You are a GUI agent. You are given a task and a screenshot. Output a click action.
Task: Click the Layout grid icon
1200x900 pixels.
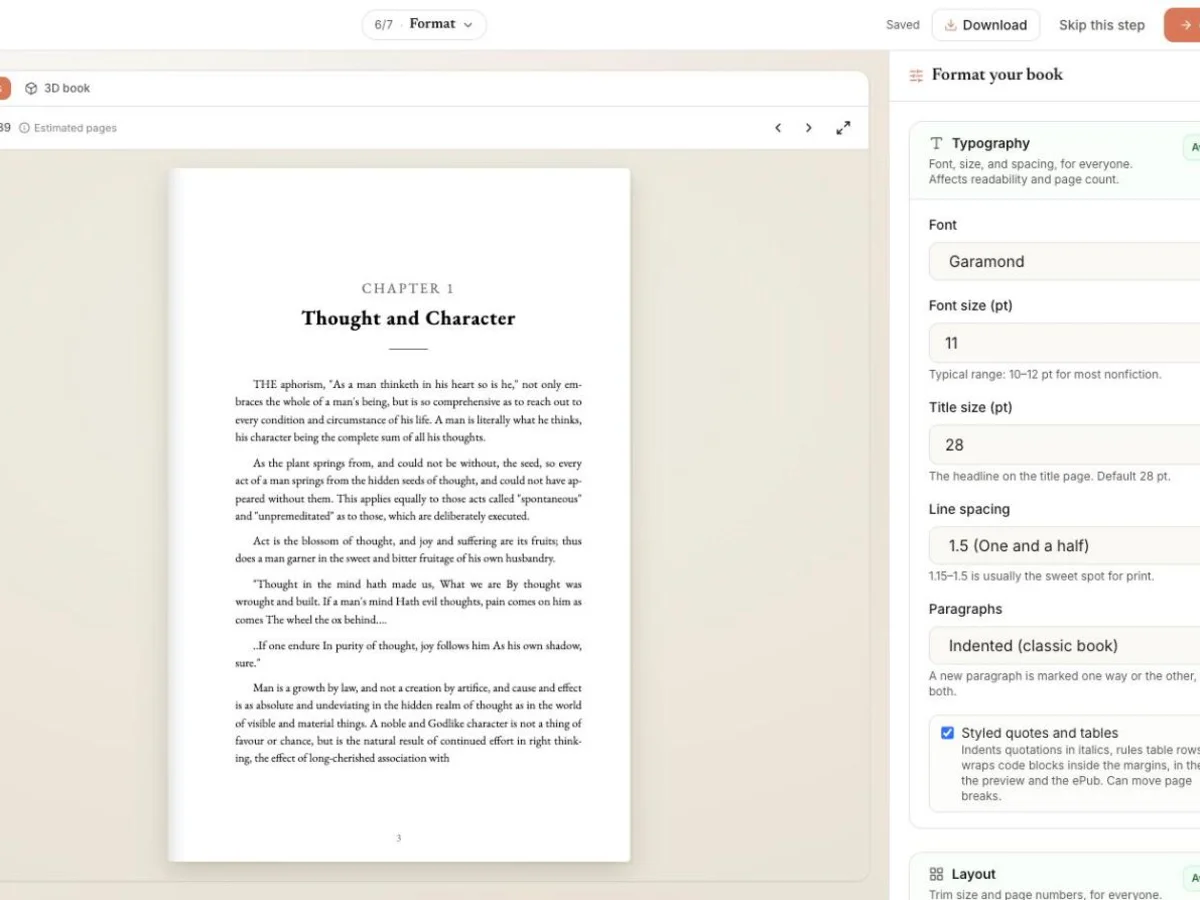pyautogui.click(x=936, y=874)
